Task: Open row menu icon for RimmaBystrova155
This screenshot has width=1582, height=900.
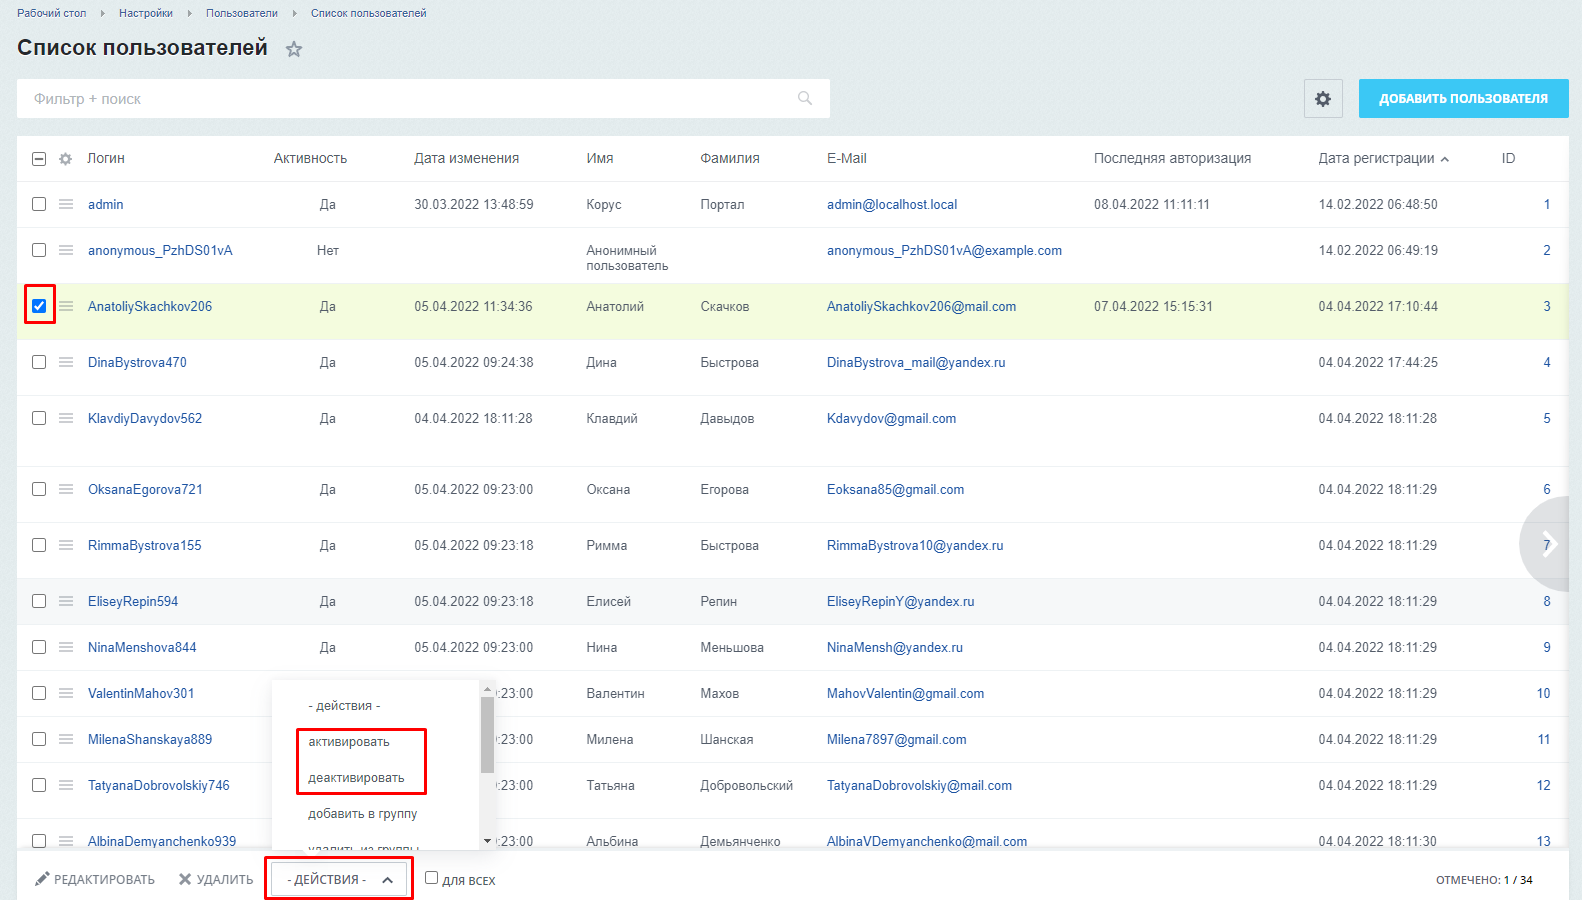Action: (66, 545)
